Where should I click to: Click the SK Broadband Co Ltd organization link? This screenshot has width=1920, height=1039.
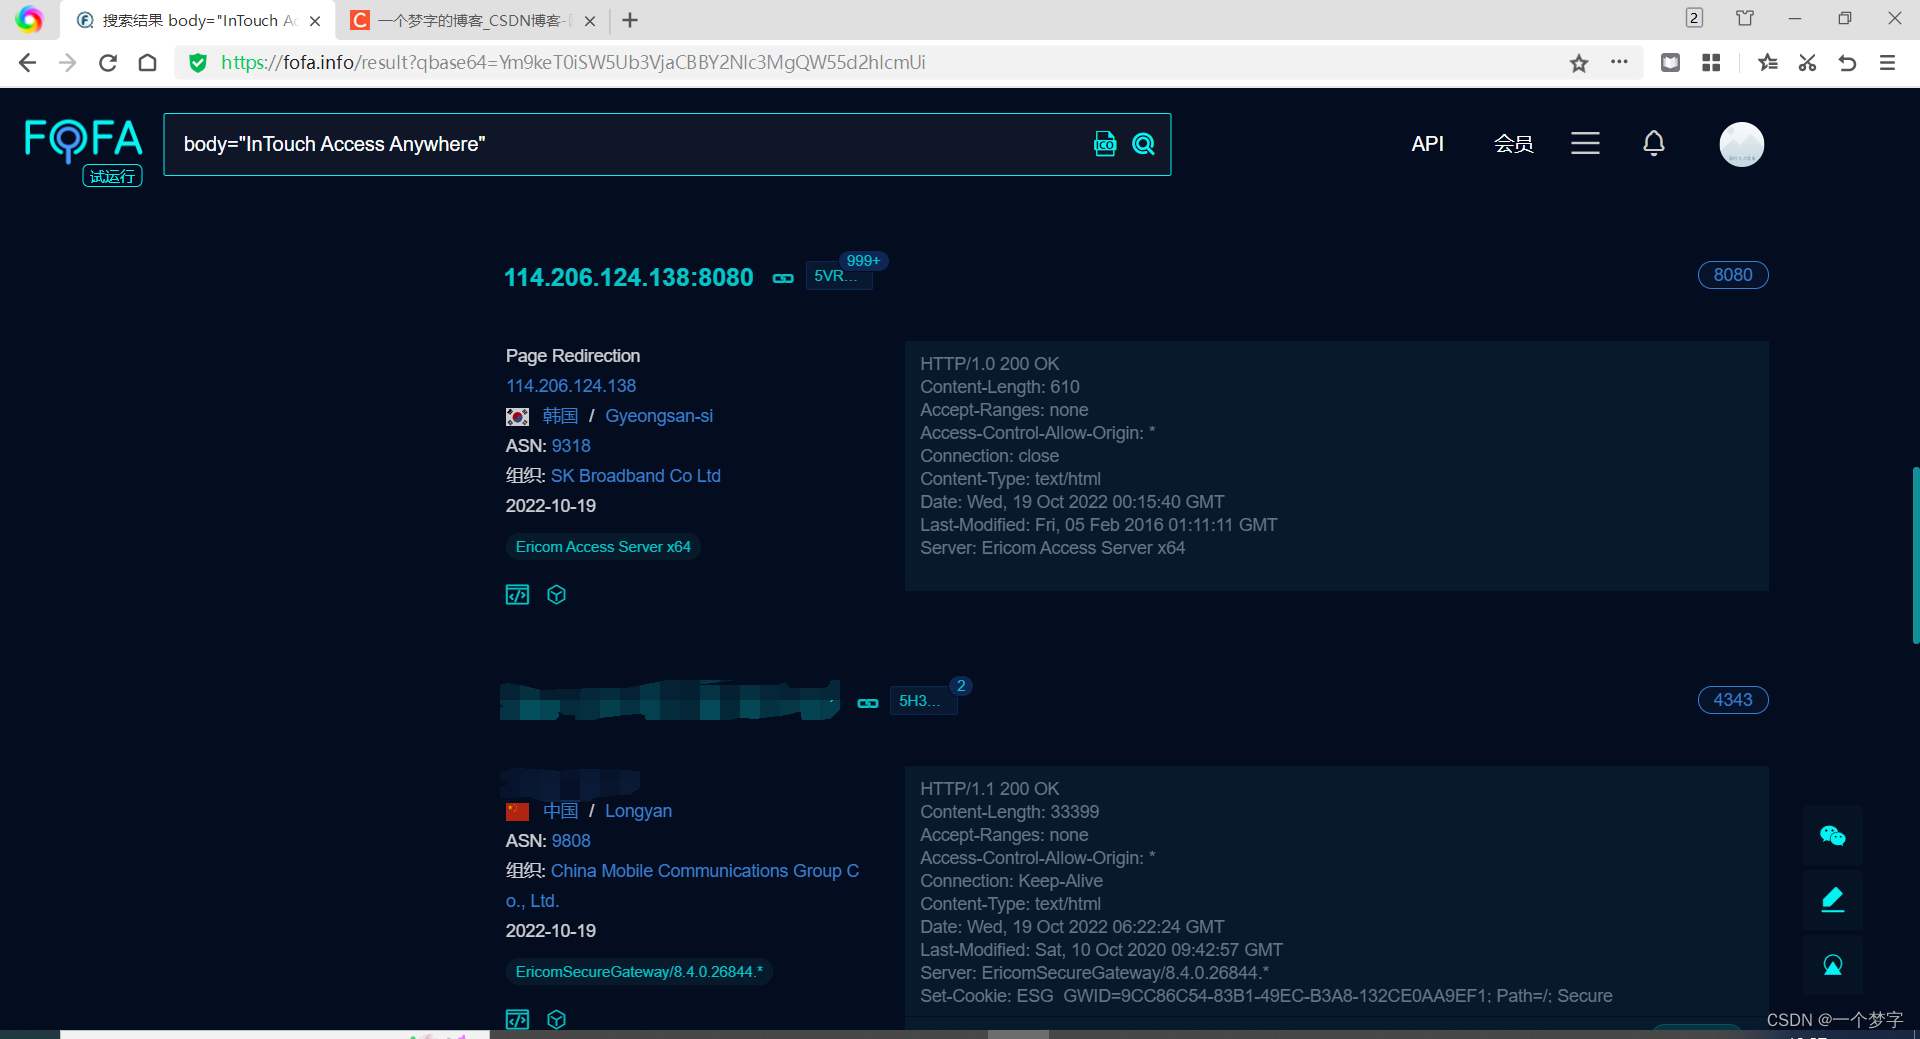pos(635,476)
